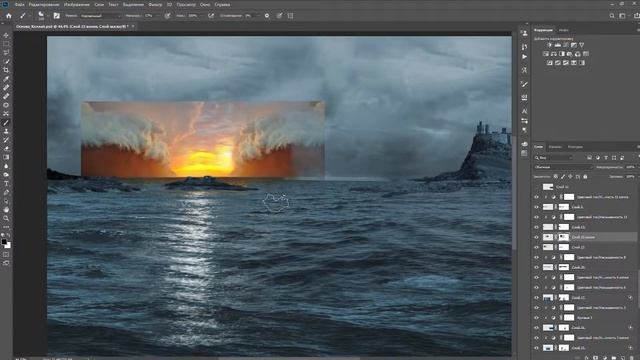Image resolution: width=640 pixels, height=360 pixels.
Task: Add a Brightness/Contrast adjustment
Action: click(549, 45)
